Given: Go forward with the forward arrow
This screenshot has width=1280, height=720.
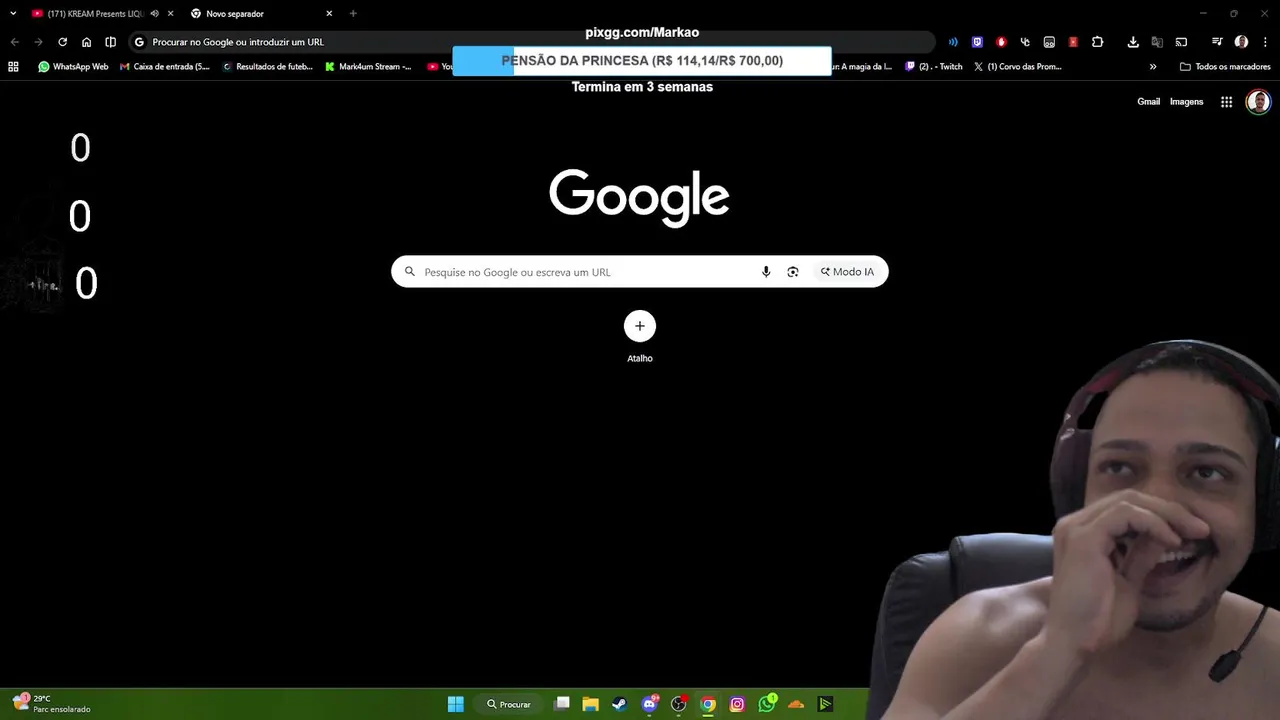Looking at the screenshot, I should point(38,42).
